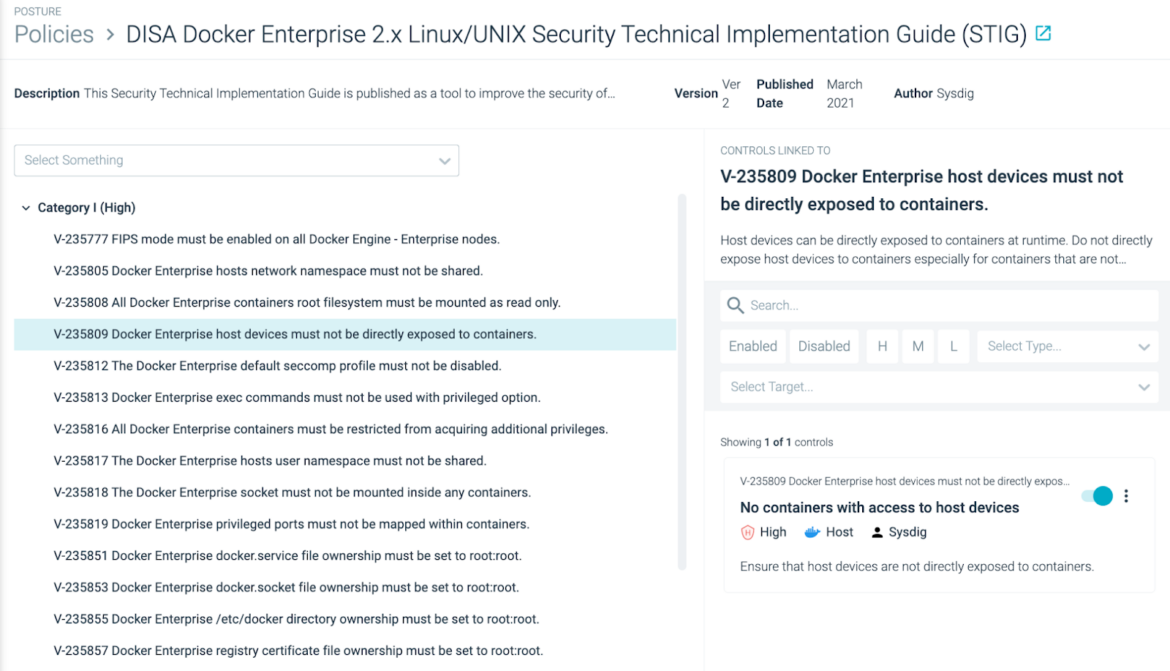Disable the No containers with access to host devices control

1099,495
